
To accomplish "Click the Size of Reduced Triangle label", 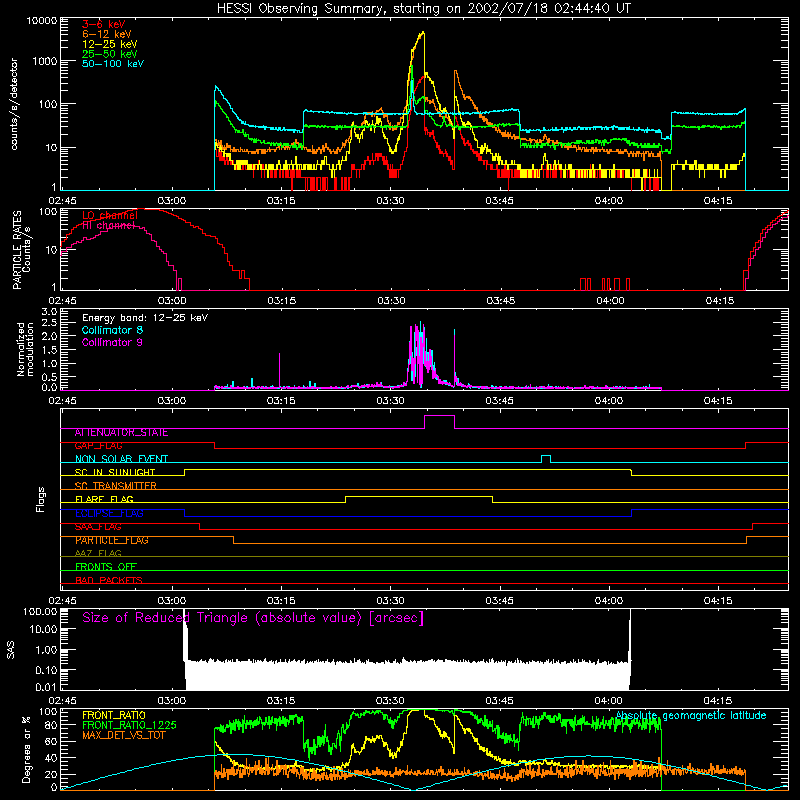I will [253, 618].
